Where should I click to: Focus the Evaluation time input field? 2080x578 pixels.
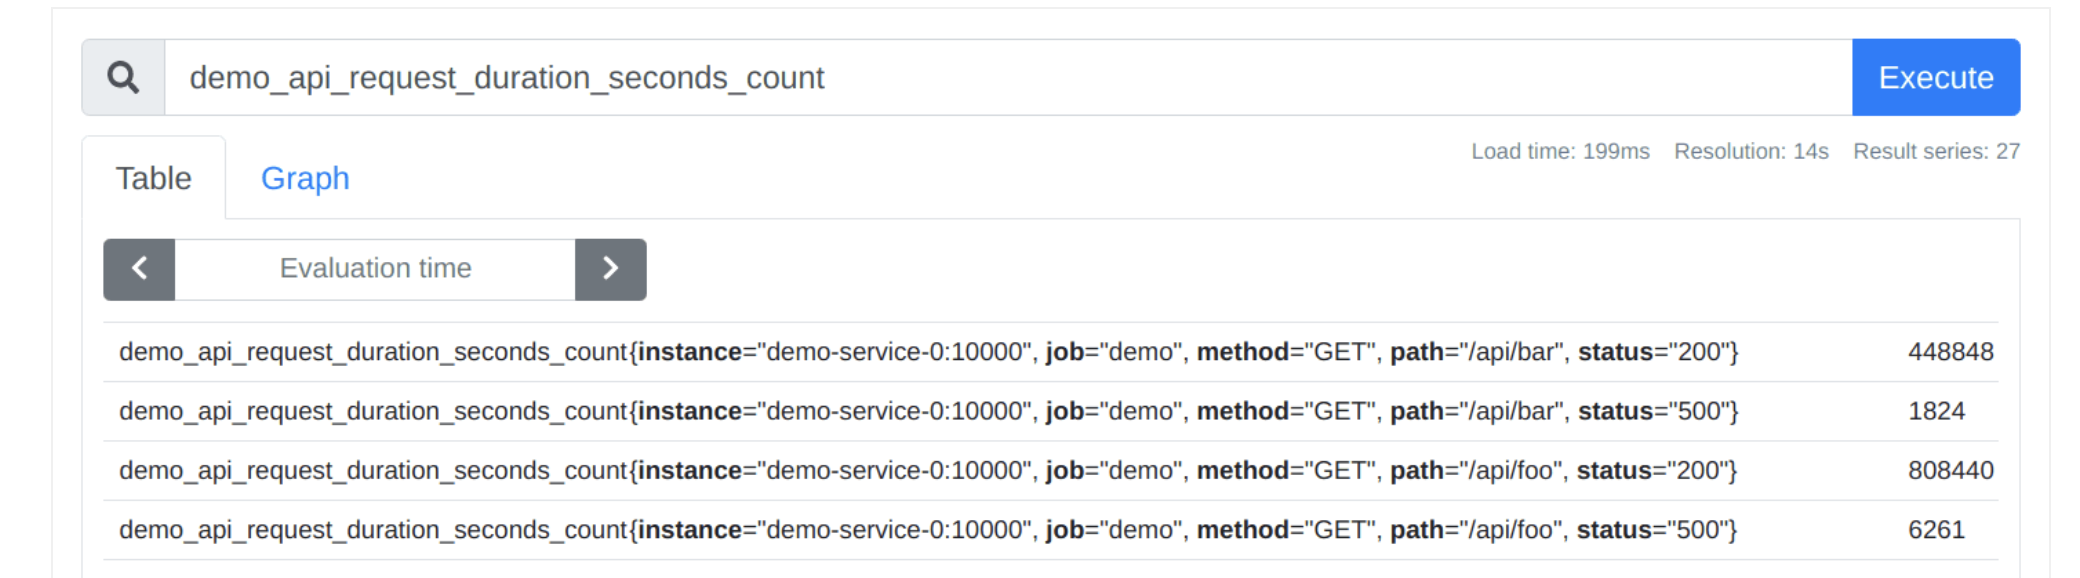tap(375, 269)
